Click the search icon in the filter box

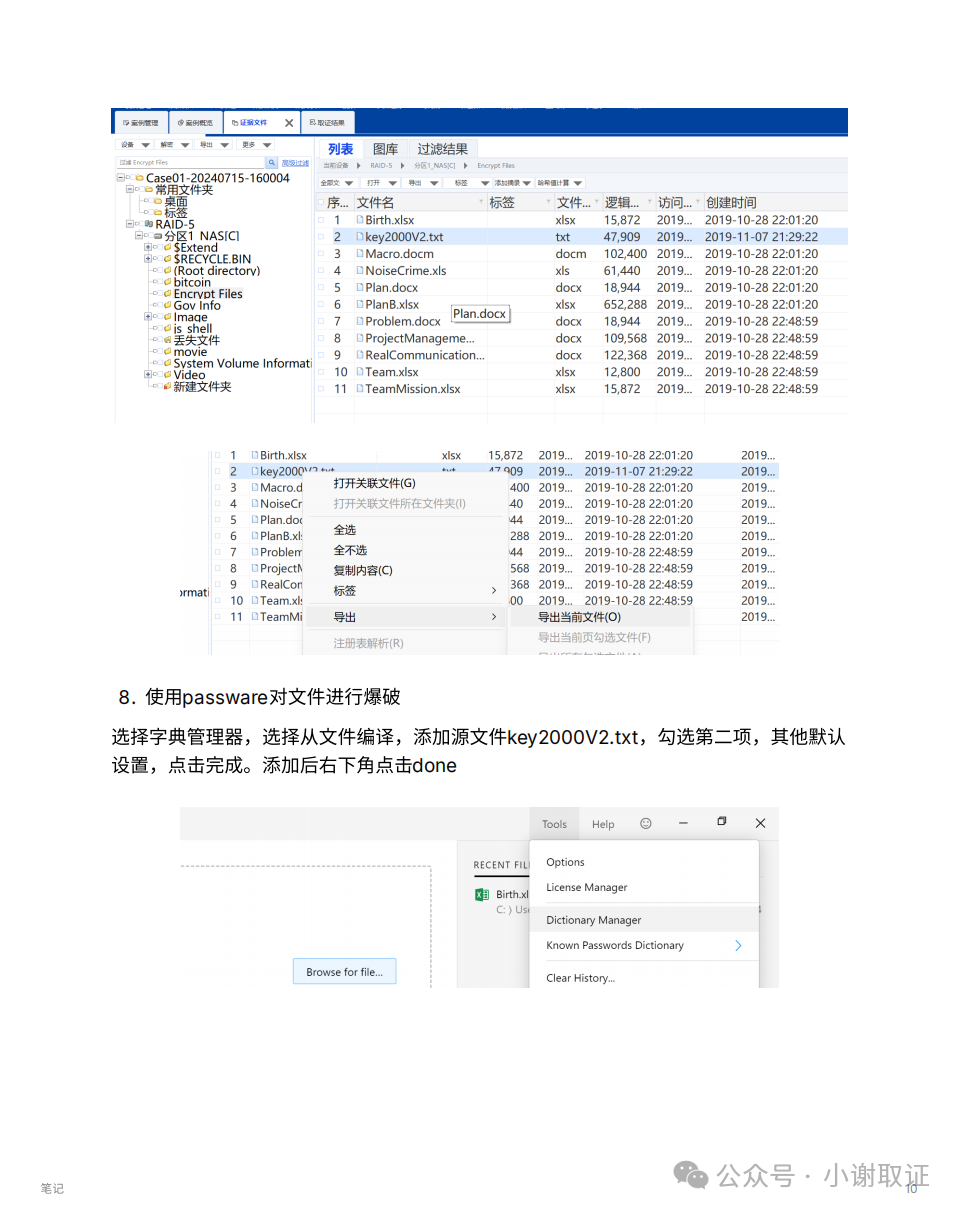(x=272, y=162)
